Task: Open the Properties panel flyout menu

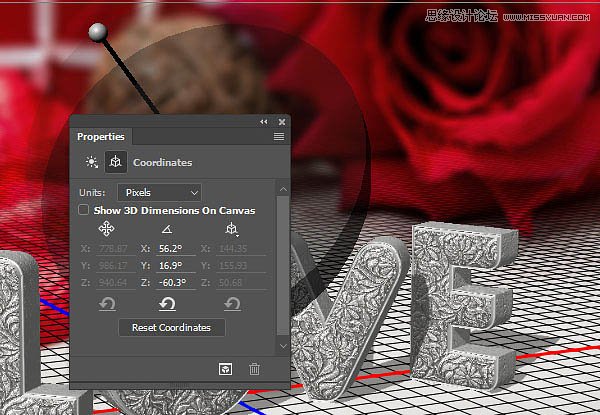Action: 279,137
